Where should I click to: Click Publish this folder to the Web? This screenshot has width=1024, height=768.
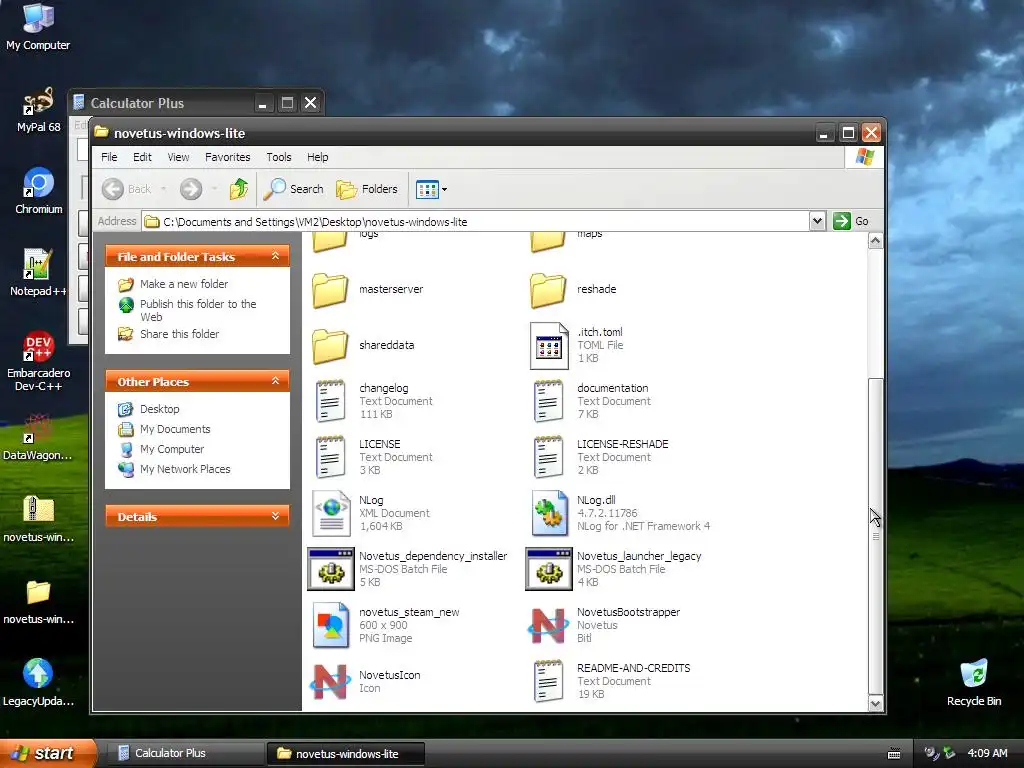click(x=198, y=310)
